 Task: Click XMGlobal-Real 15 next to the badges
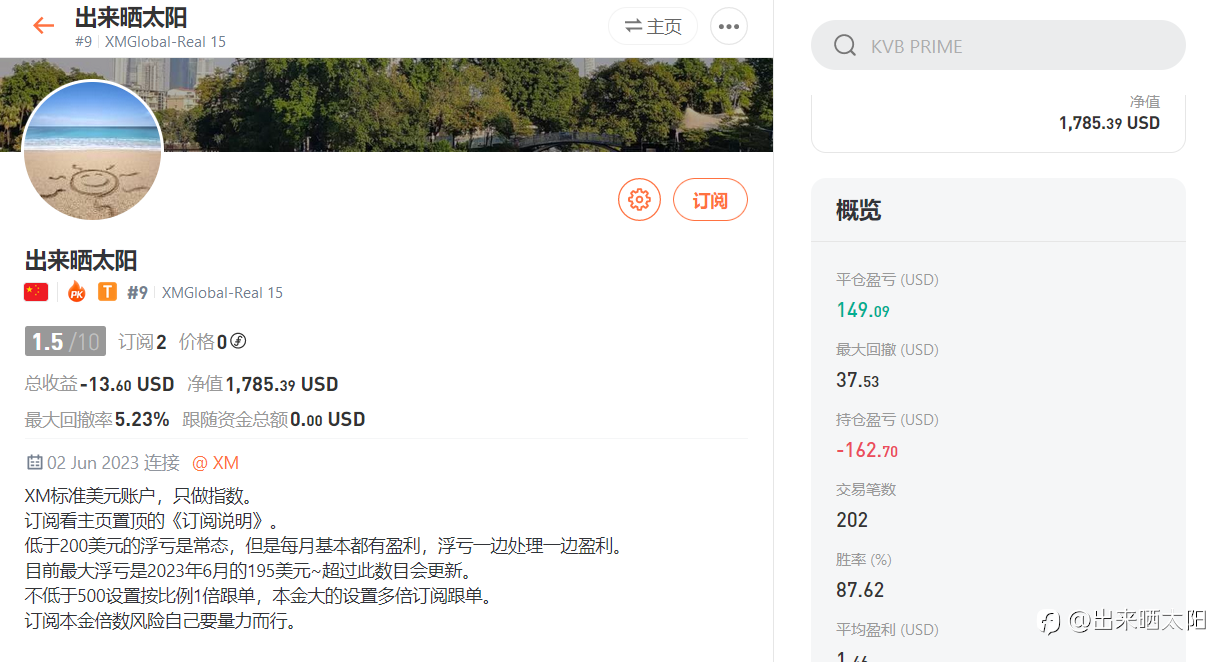(222, 293)
